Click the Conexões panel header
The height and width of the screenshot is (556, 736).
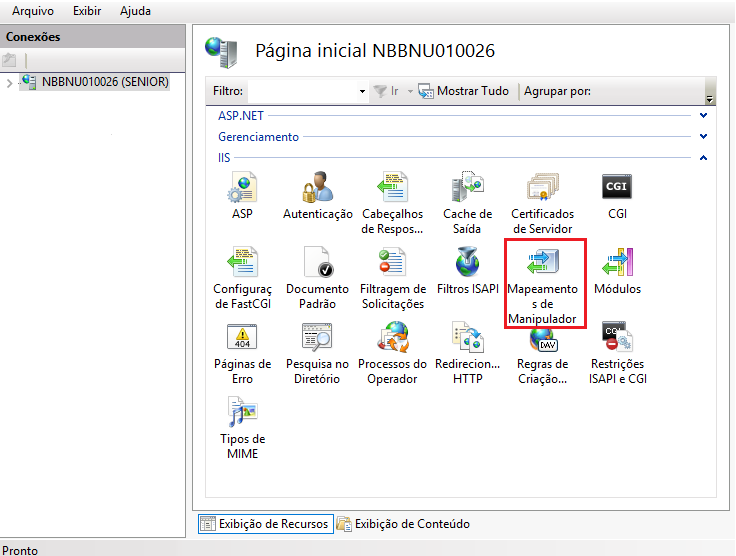[x=92, y=37]
